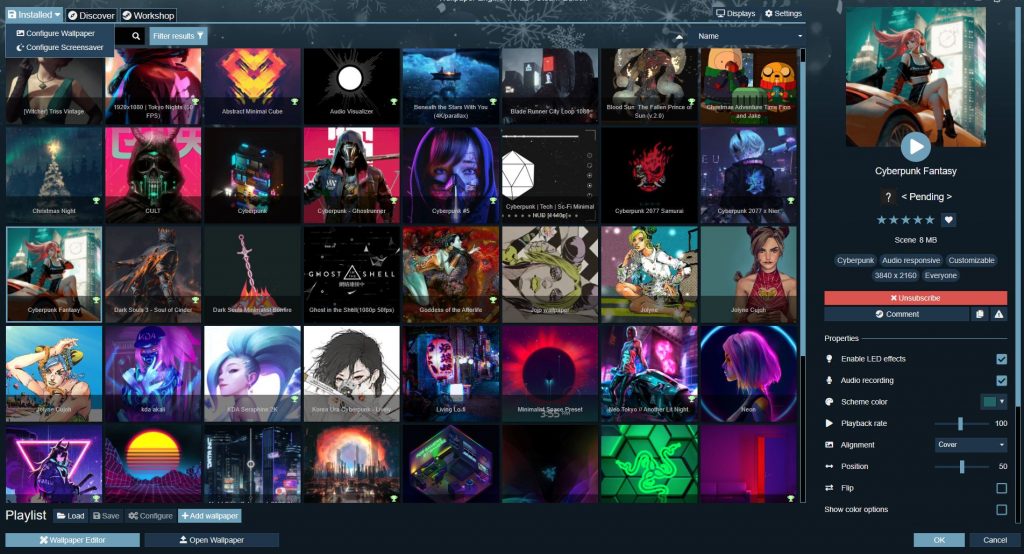Enable Show color options checkbox

coord(1001,510)
